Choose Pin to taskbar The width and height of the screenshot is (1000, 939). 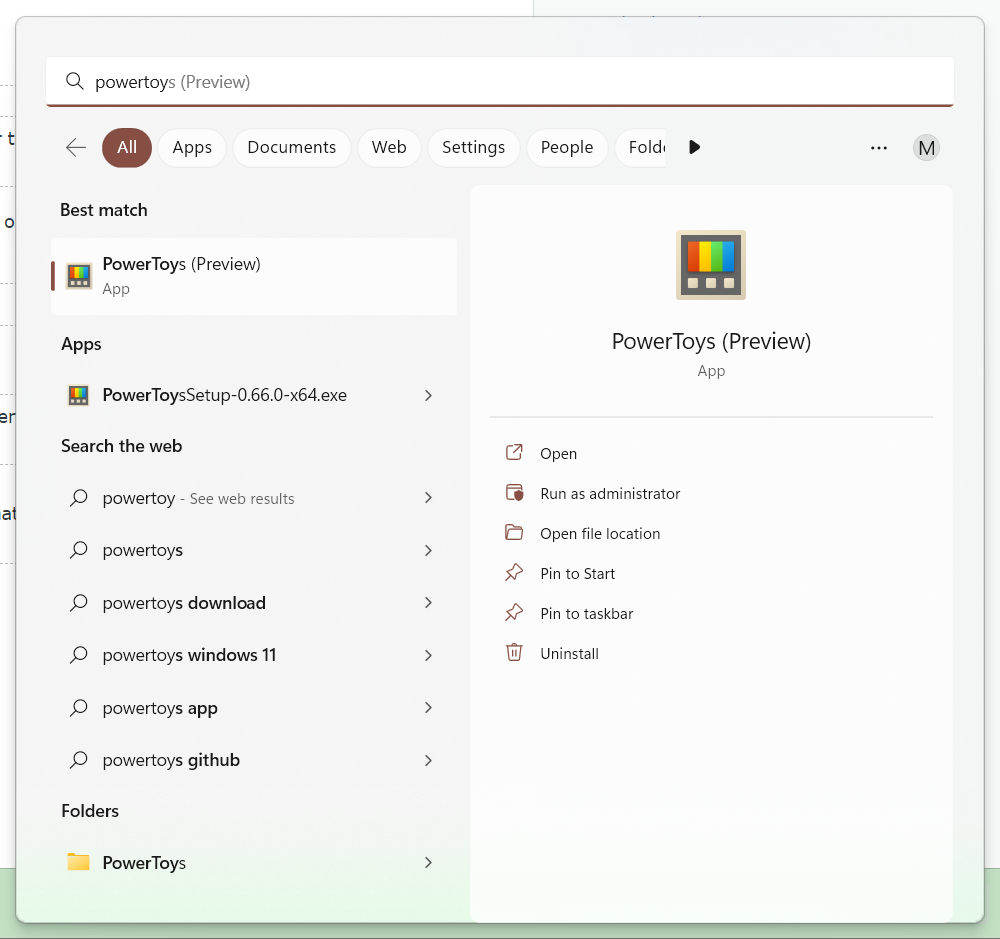[586, 614]
